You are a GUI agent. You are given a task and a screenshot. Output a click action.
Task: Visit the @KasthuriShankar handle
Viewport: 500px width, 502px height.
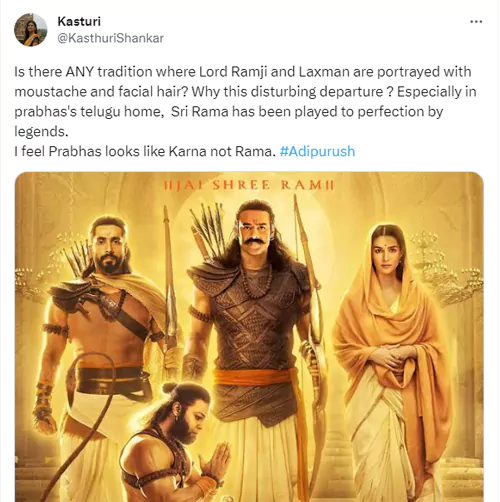point(110,38)
